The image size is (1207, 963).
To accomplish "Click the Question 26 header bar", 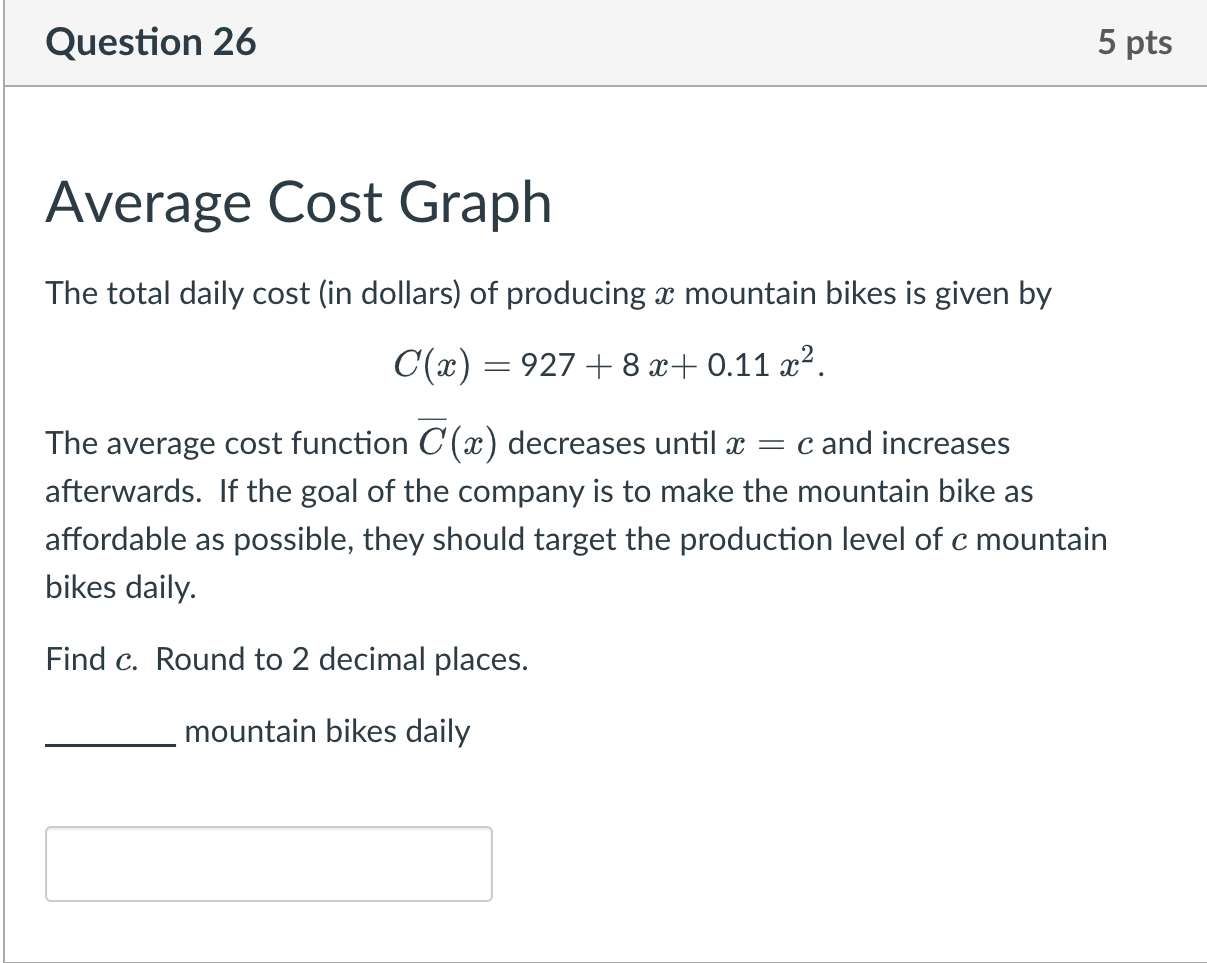I will [603, 42].
